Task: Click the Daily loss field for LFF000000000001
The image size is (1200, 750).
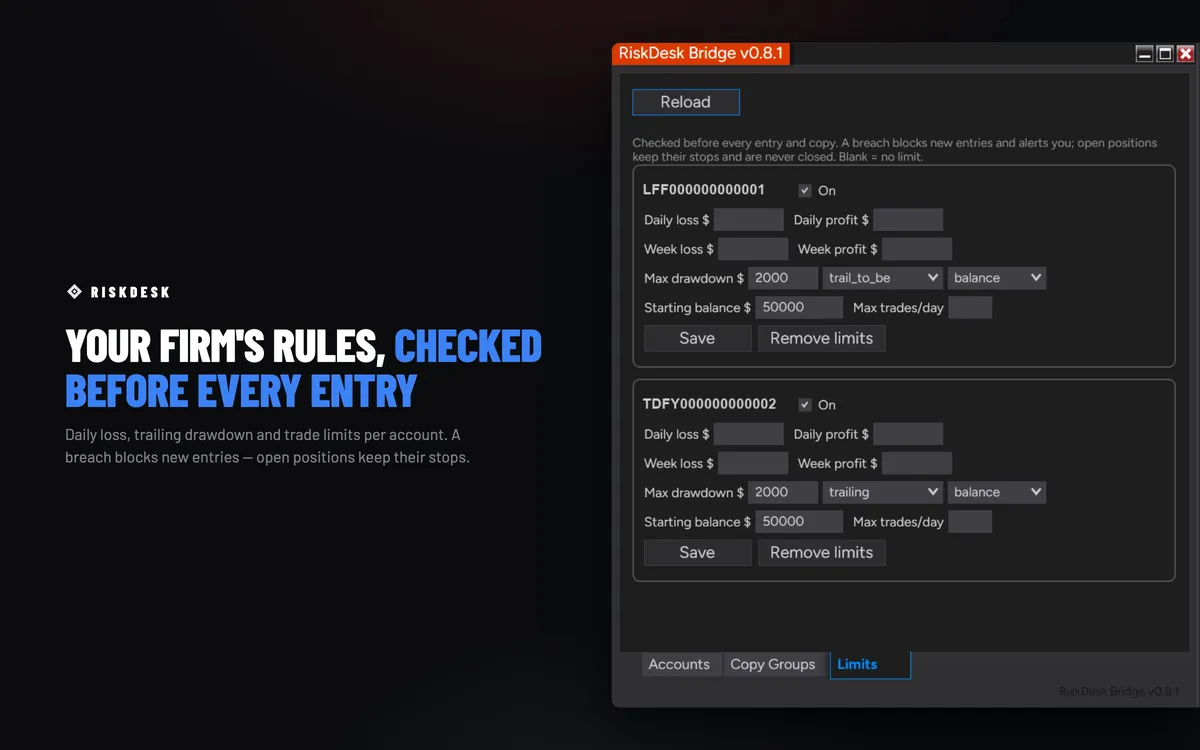Action: tap(749, 220)
